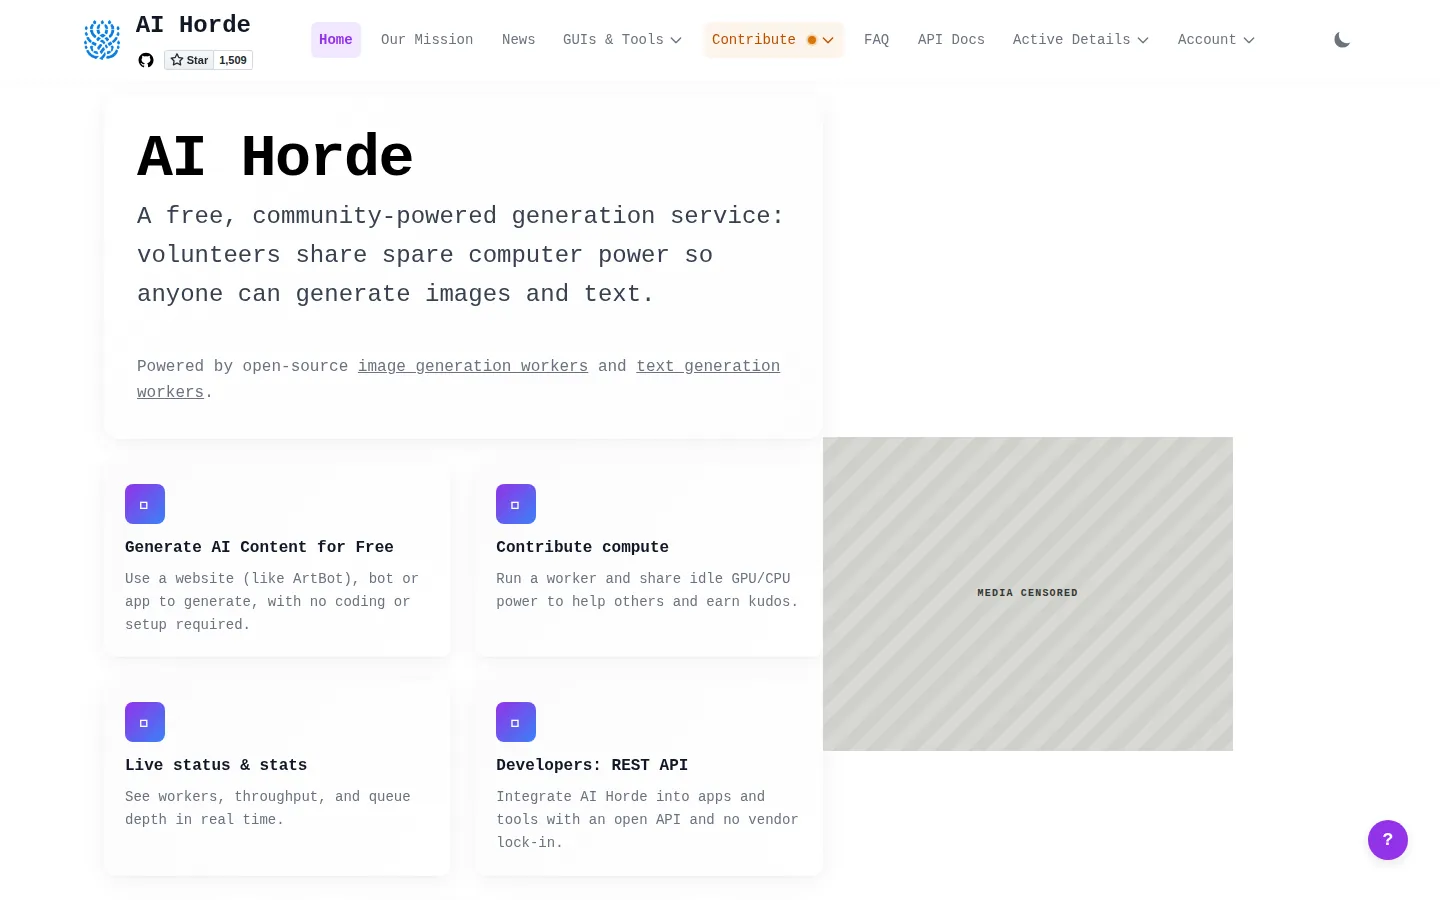Open the 1,509 stargazers count
Image resolution: width=1440 pixels, height=900 pixels.
tap(233, 60)
